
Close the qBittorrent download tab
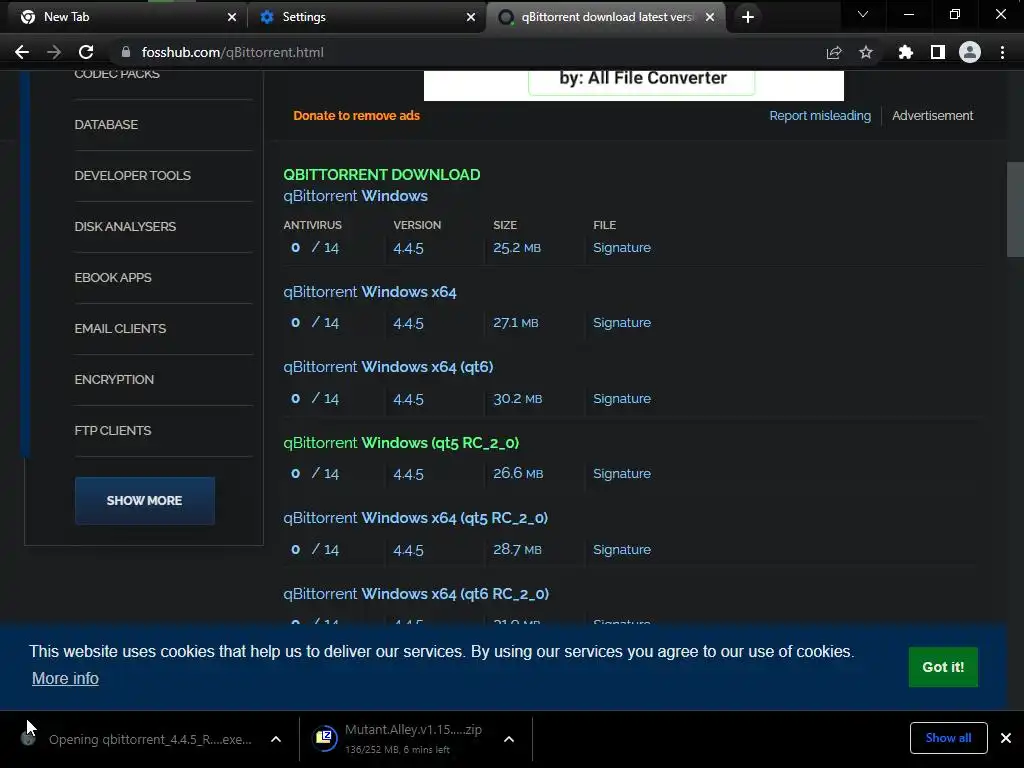[x=710, y=17]
